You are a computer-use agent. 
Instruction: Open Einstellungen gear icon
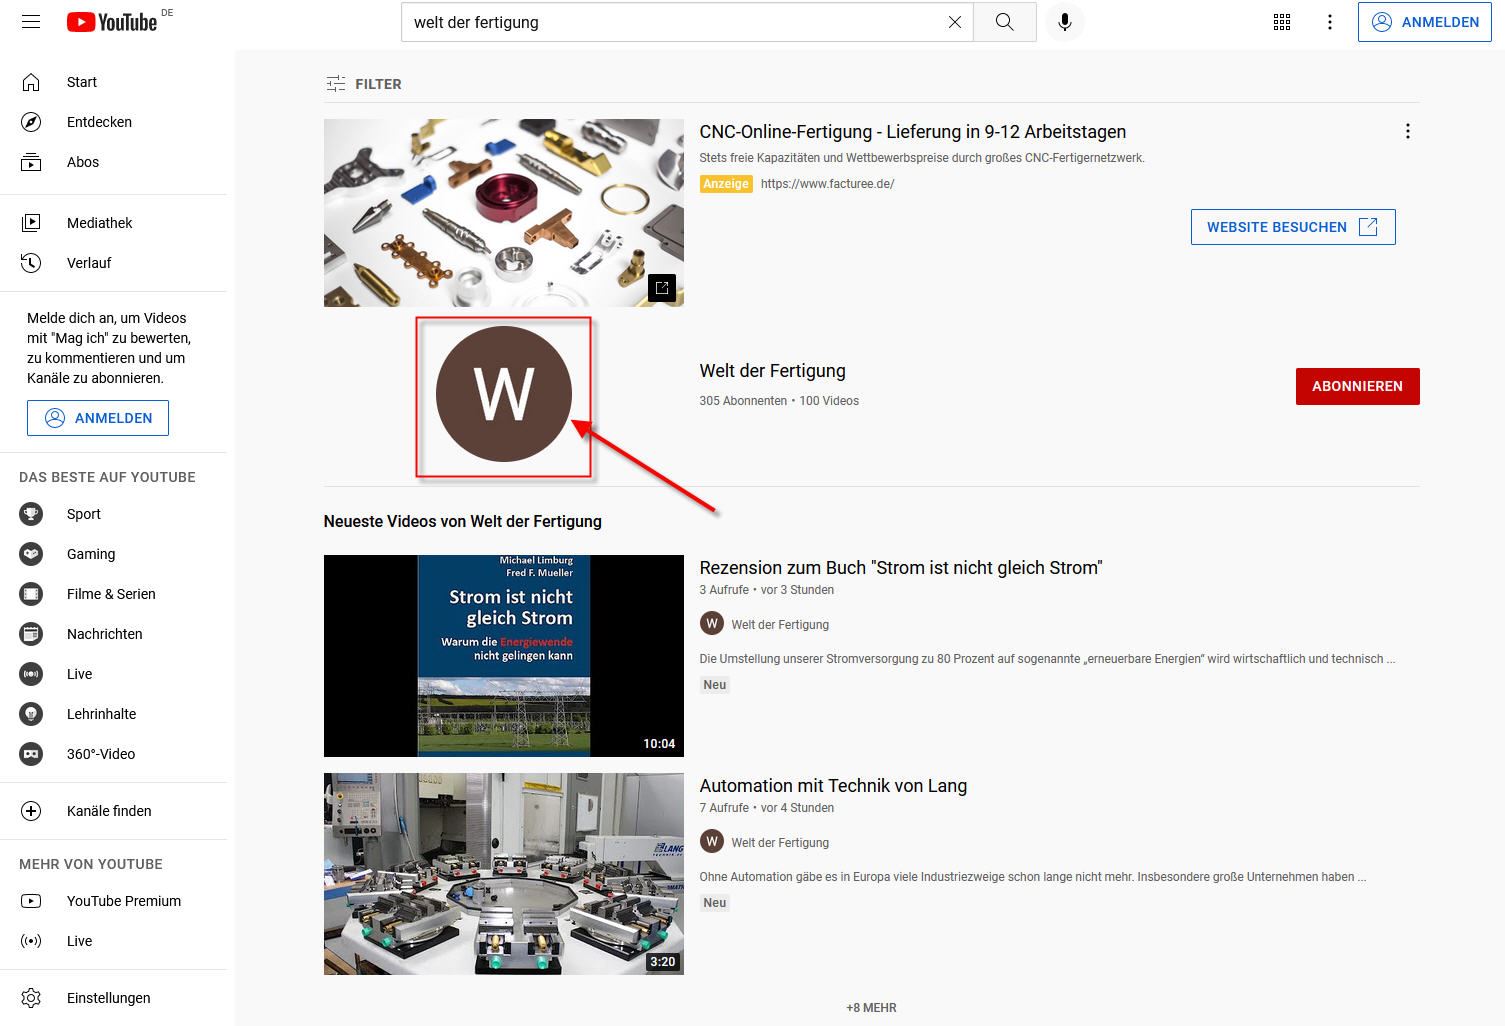(31, 998)
